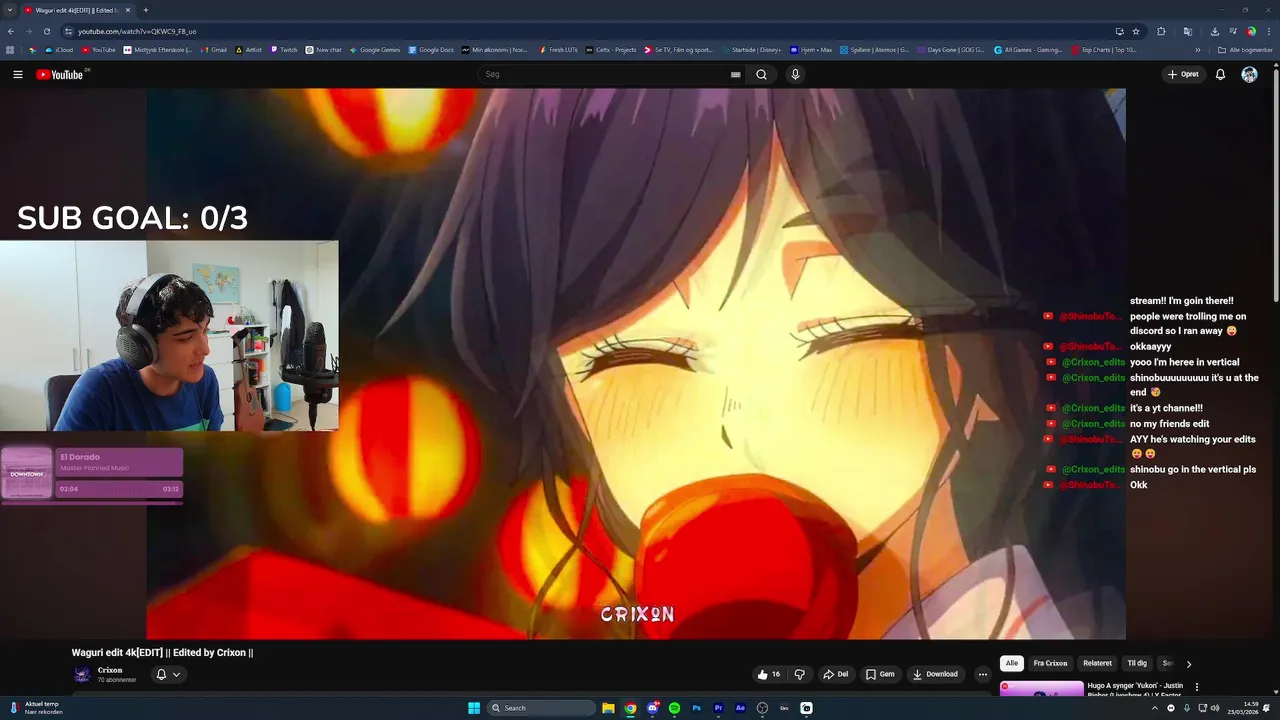Click the Windows taskbar Search box
Screen dimensions: 1280x720
coord(540,708)
